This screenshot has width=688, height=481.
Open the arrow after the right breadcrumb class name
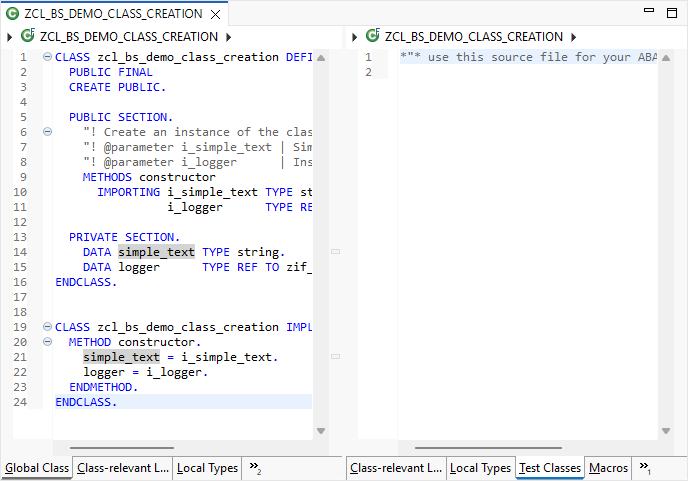click(574, 37)
